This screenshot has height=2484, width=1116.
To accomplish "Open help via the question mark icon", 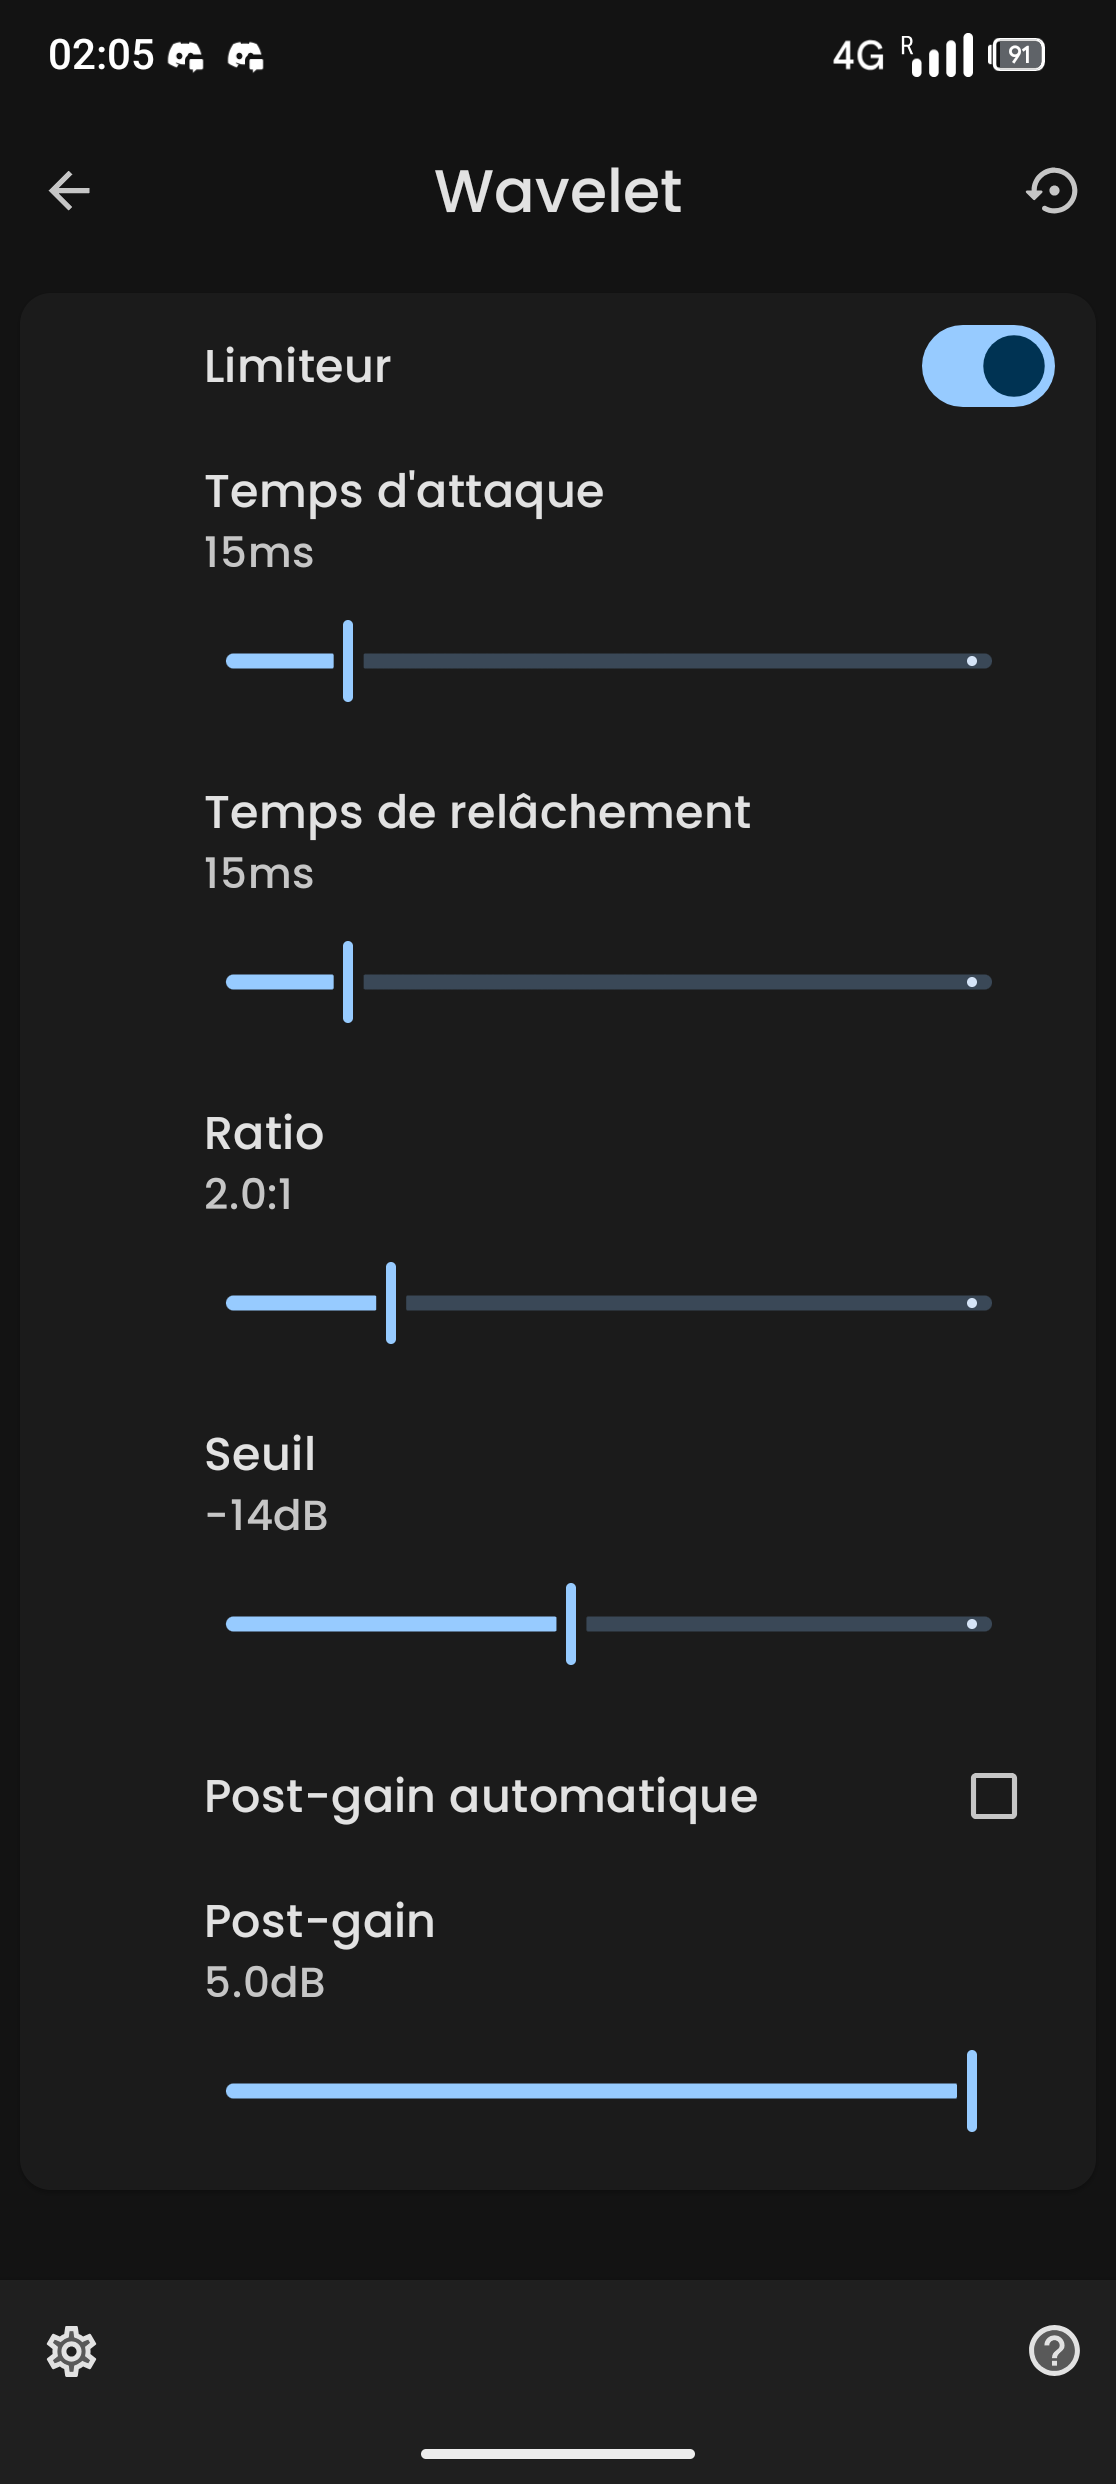I will click(1054, 2350).
